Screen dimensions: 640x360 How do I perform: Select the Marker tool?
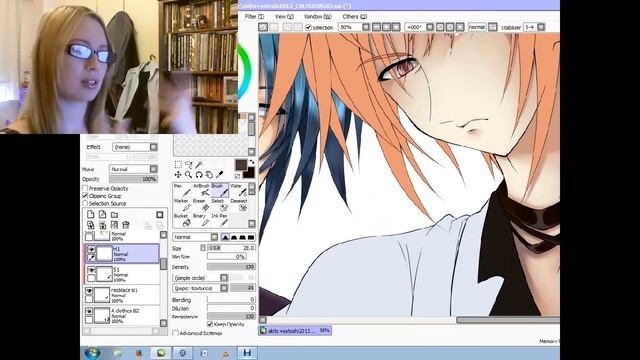[182, 205]
